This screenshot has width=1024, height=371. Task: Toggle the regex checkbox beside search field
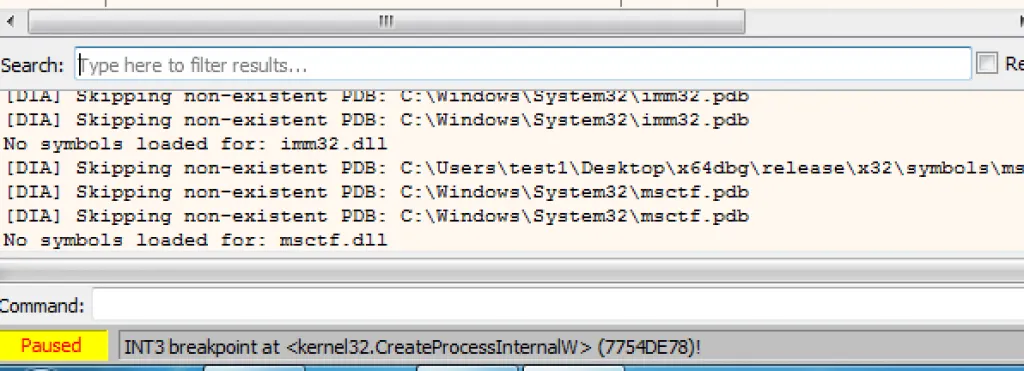987,64
